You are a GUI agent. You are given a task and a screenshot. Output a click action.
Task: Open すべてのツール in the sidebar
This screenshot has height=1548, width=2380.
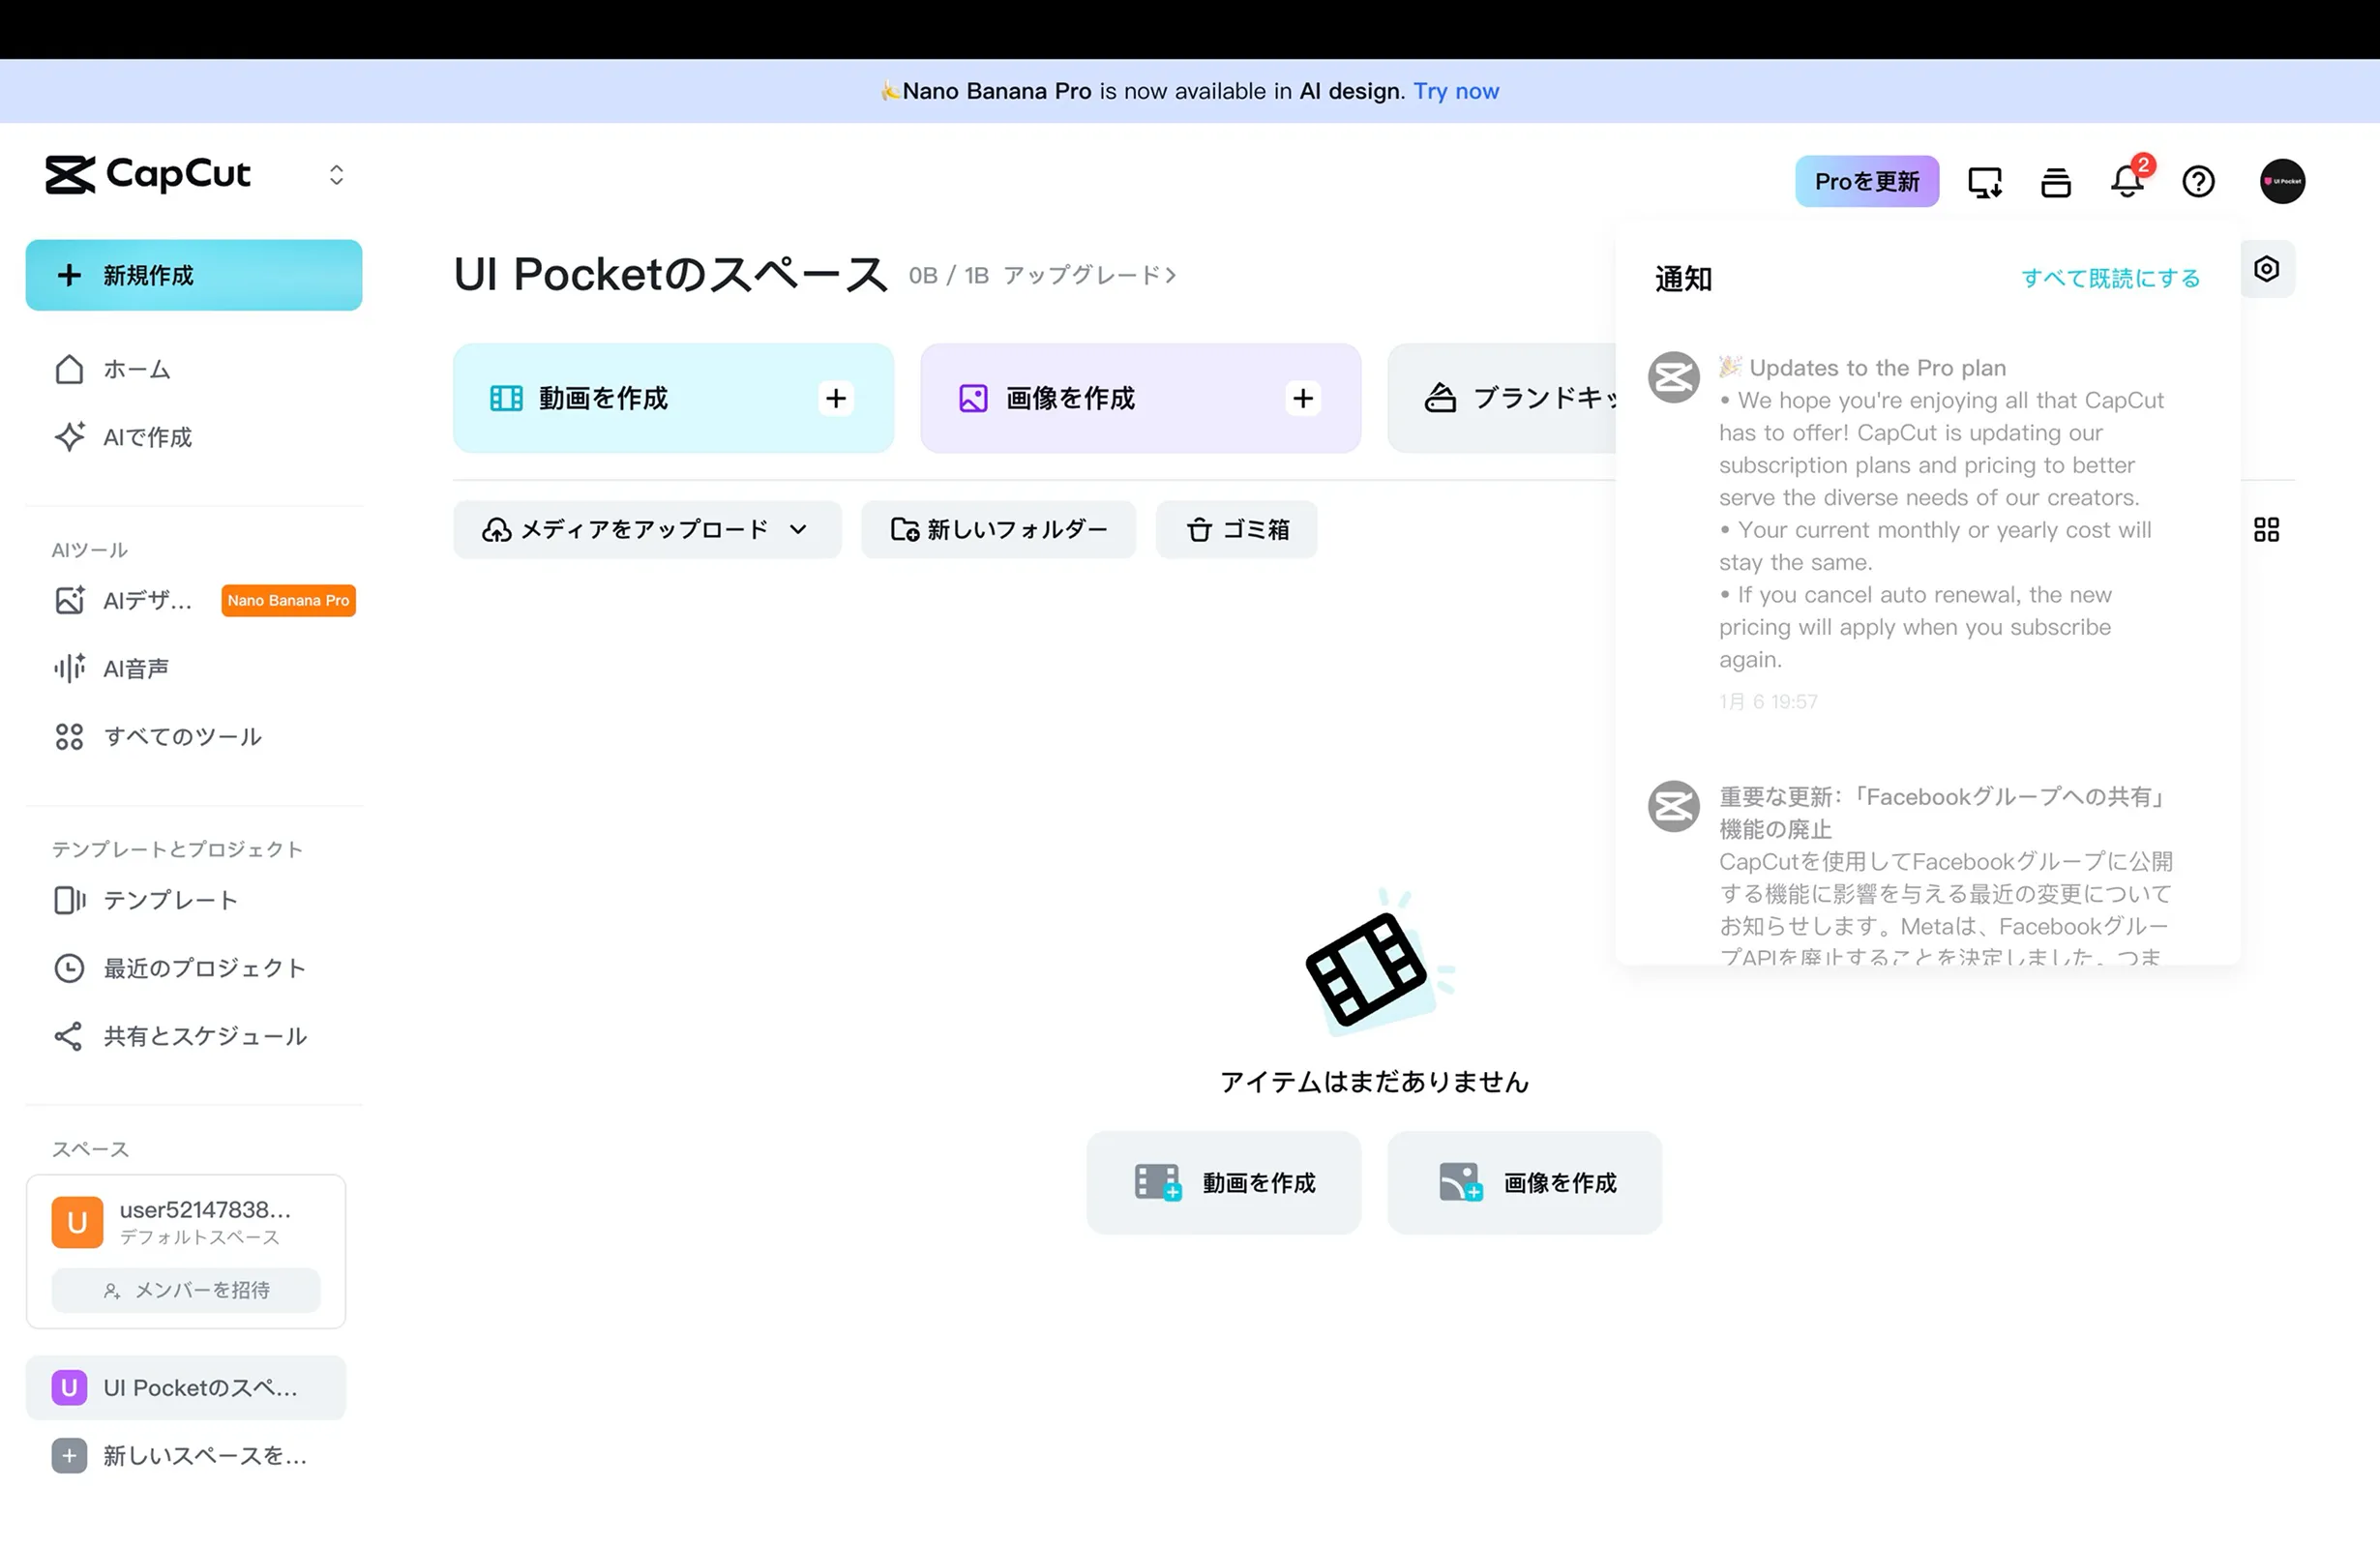point(194,736)
